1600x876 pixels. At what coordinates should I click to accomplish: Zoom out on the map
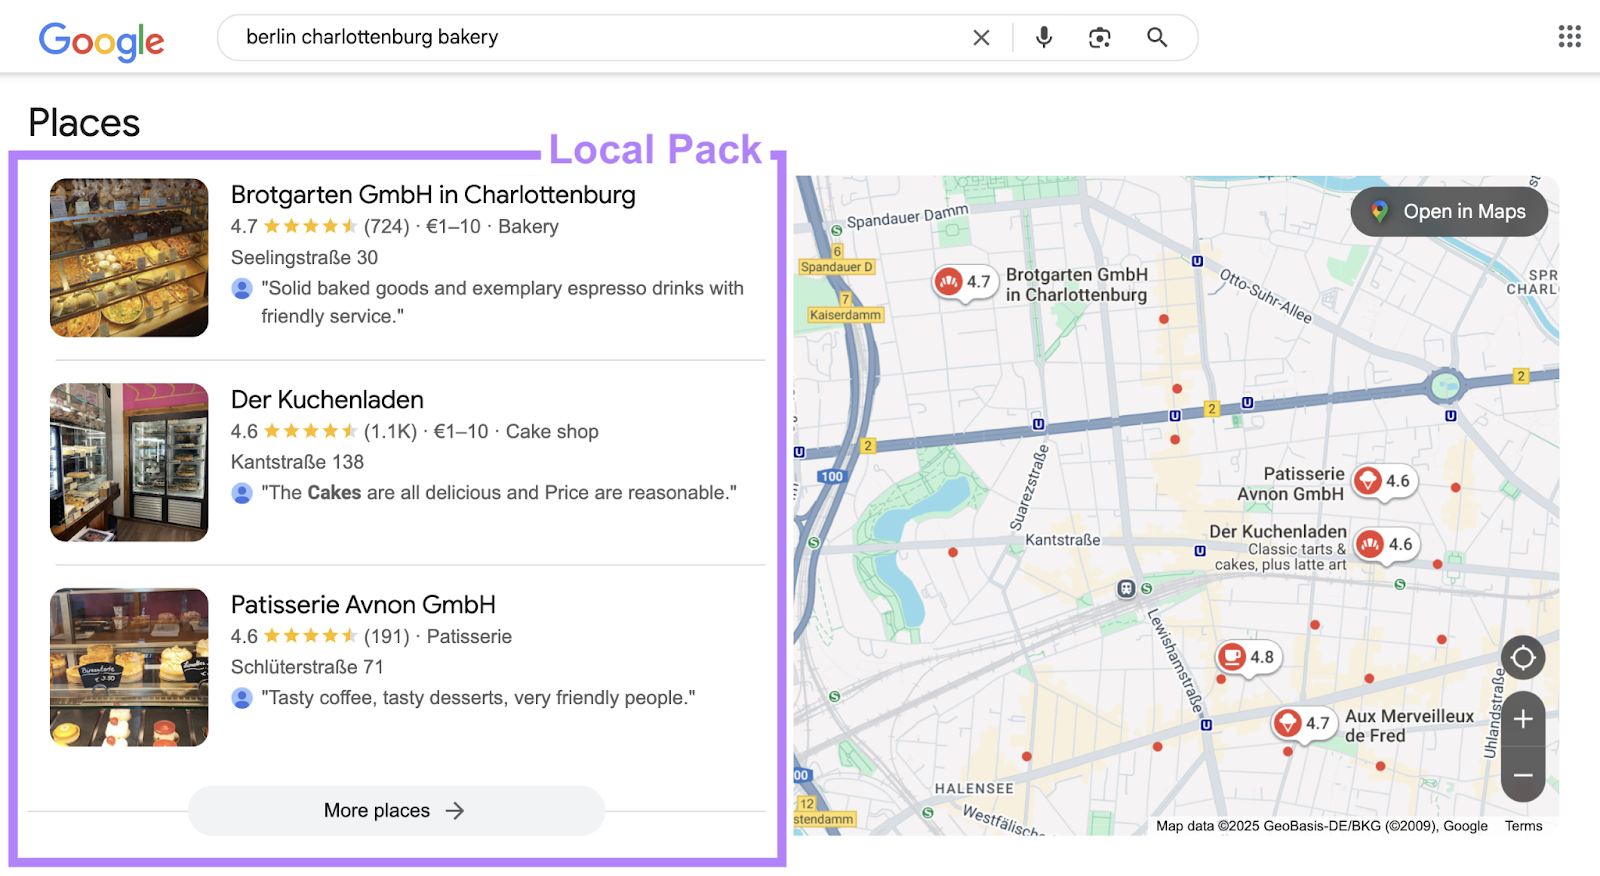click(1522, 775)
